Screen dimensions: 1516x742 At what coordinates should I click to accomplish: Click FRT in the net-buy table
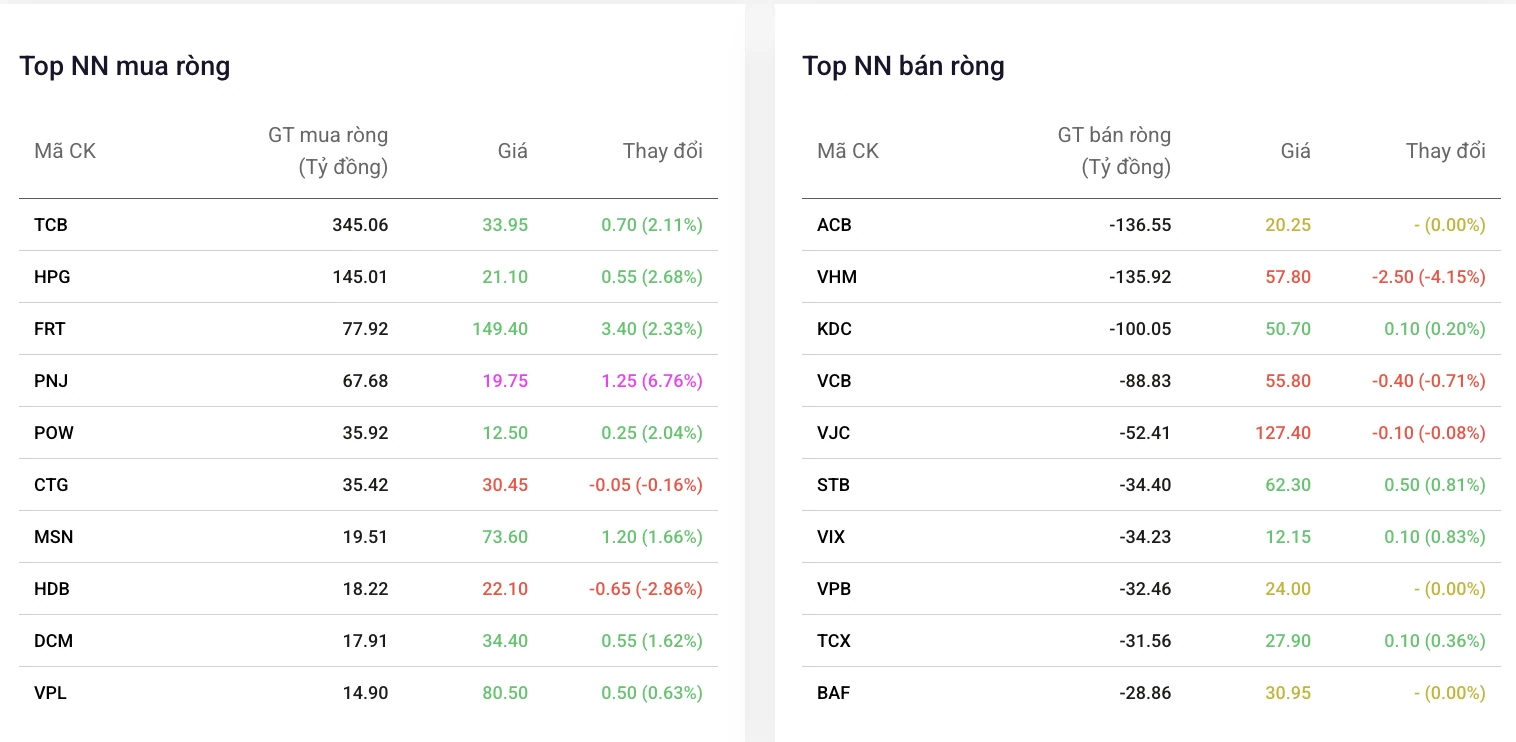click(x=50, y=329)
